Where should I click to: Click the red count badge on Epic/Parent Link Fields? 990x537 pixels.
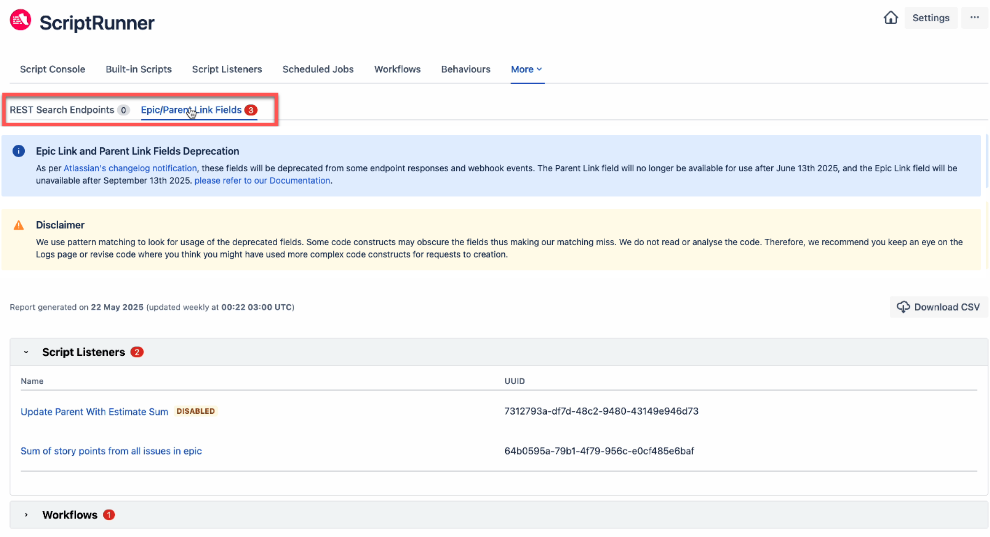251,110
